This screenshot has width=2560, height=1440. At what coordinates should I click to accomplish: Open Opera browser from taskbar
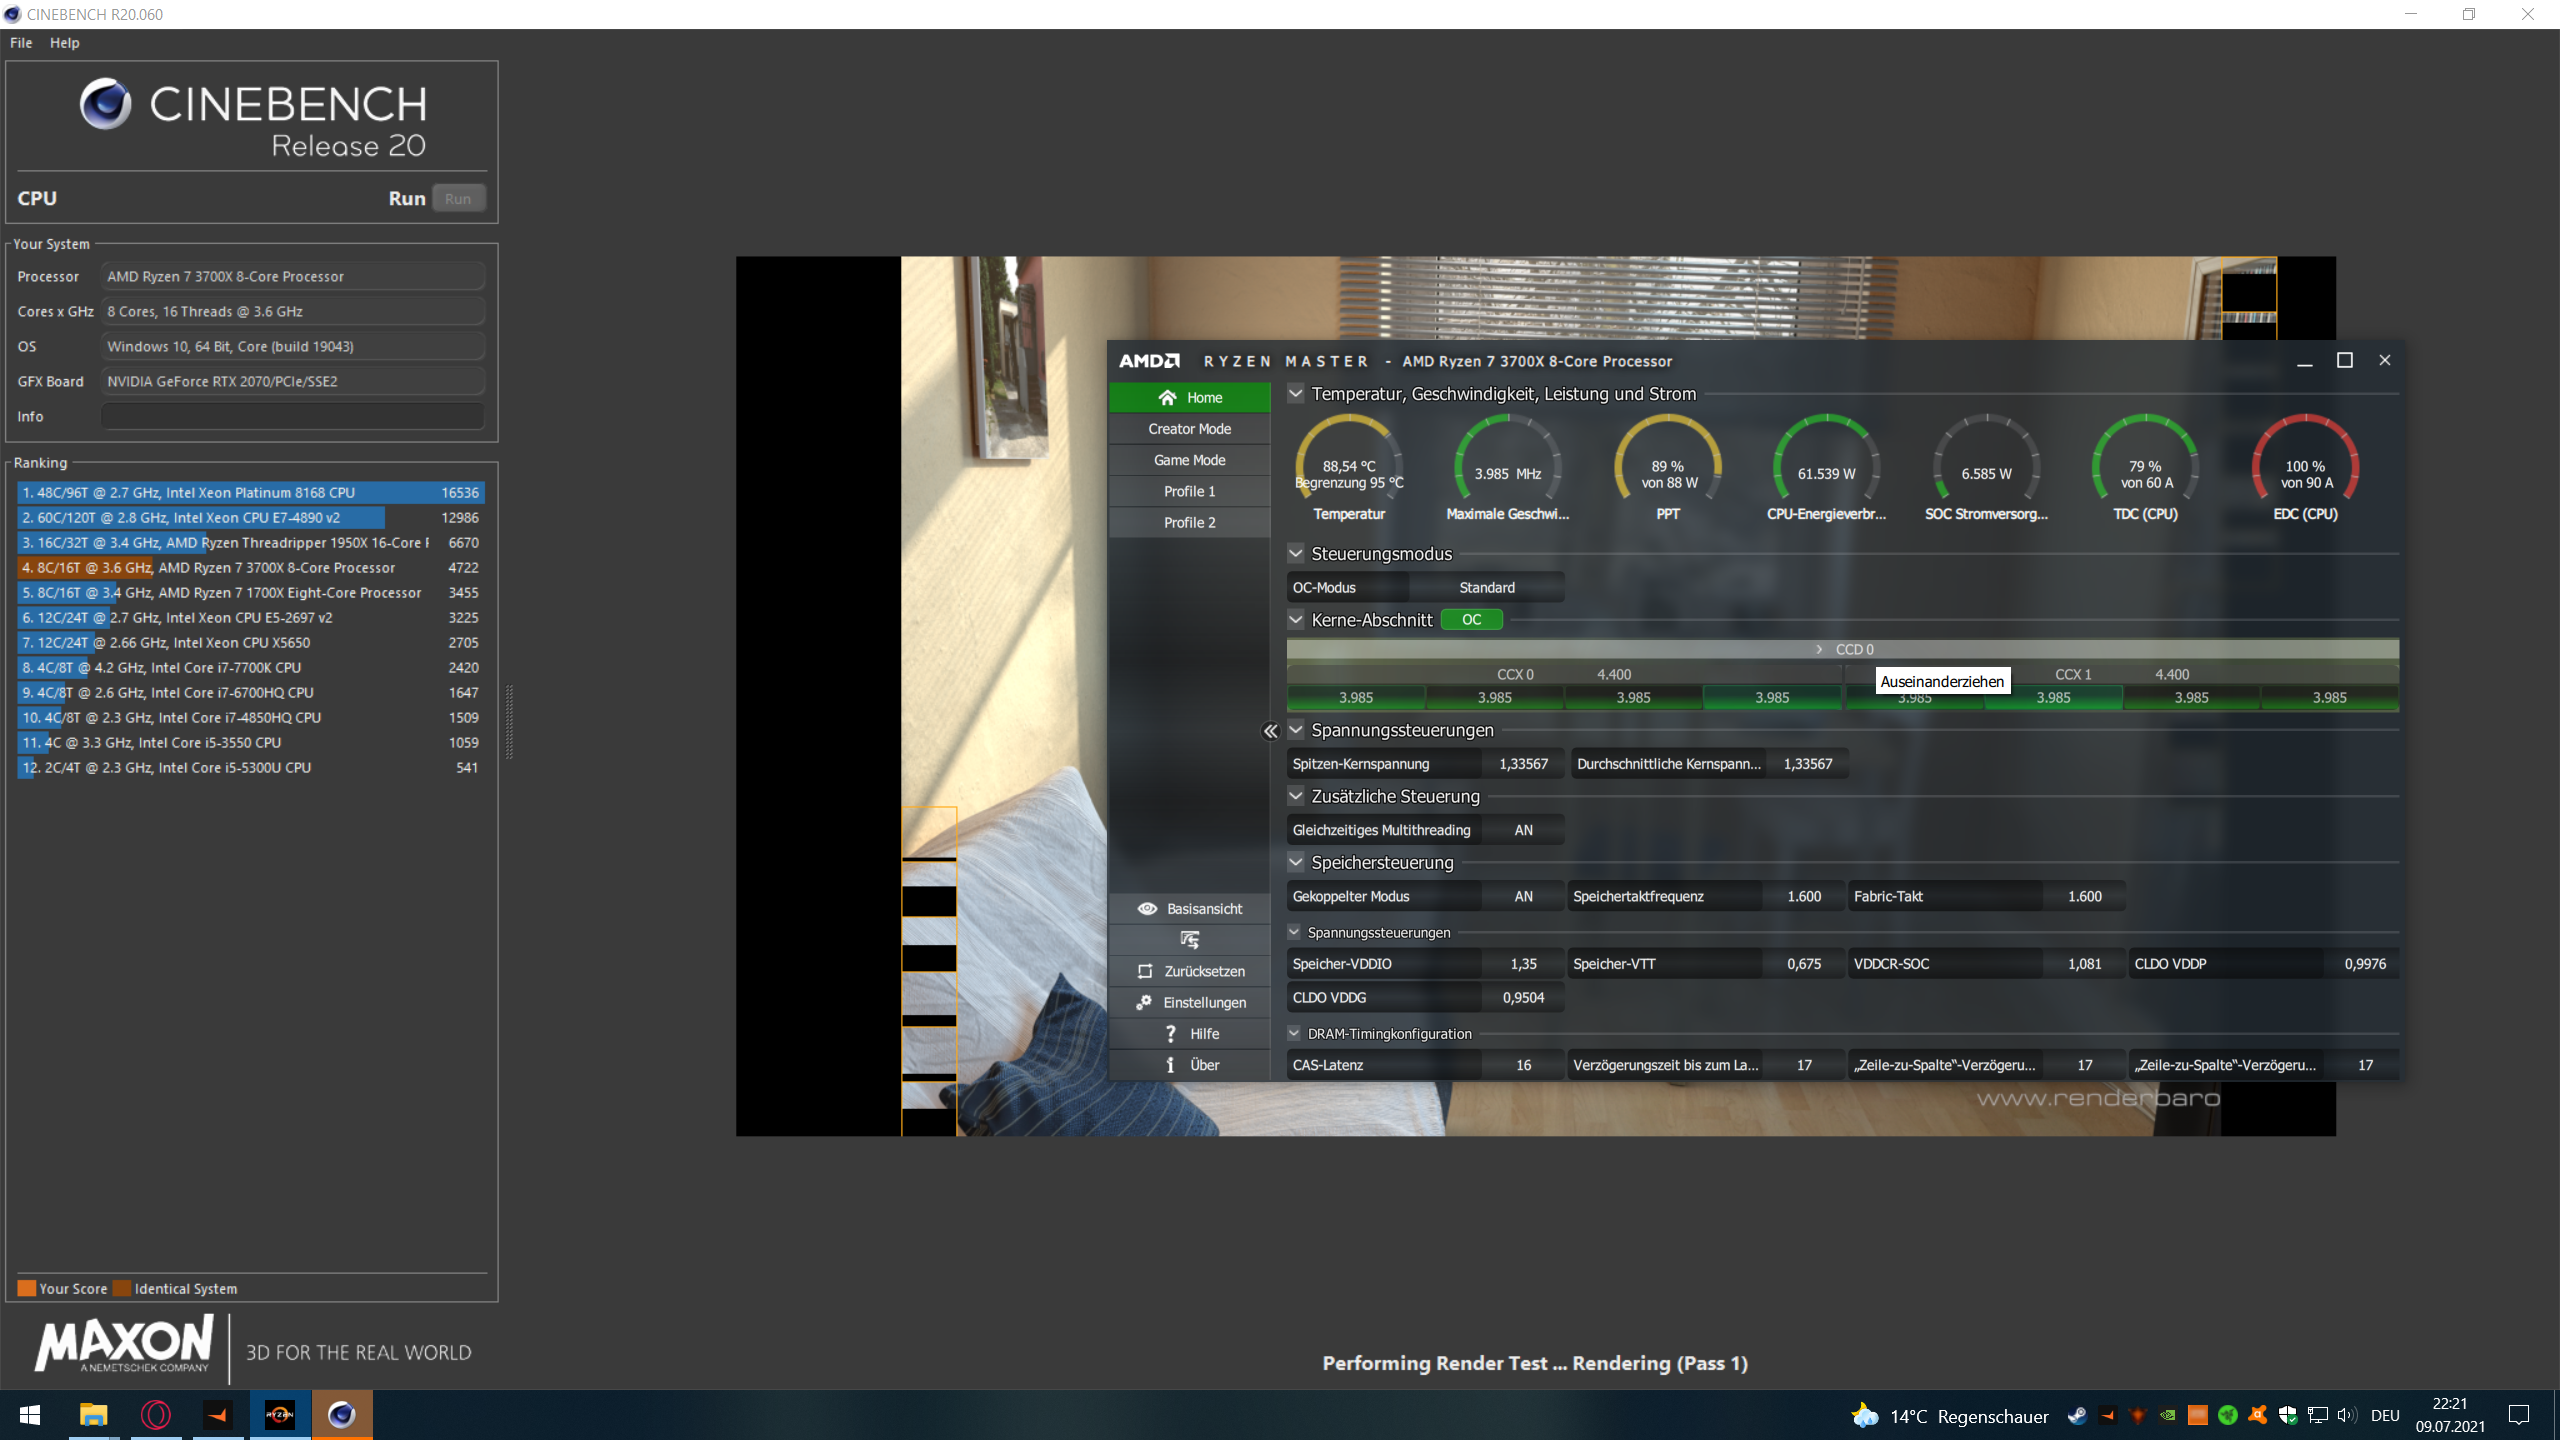(x=156, y=1414)
